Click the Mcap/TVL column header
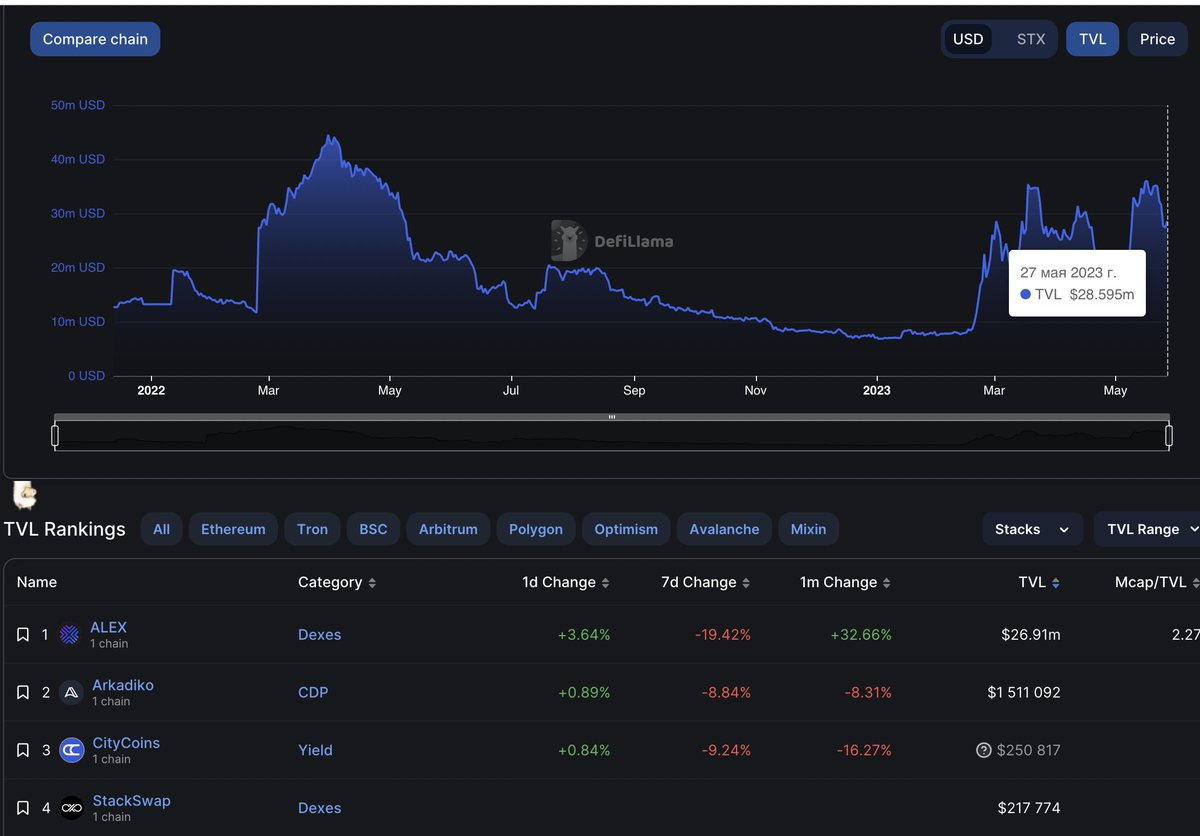The height and width of the screenshot is (836, 1200). coord(1150,582)
